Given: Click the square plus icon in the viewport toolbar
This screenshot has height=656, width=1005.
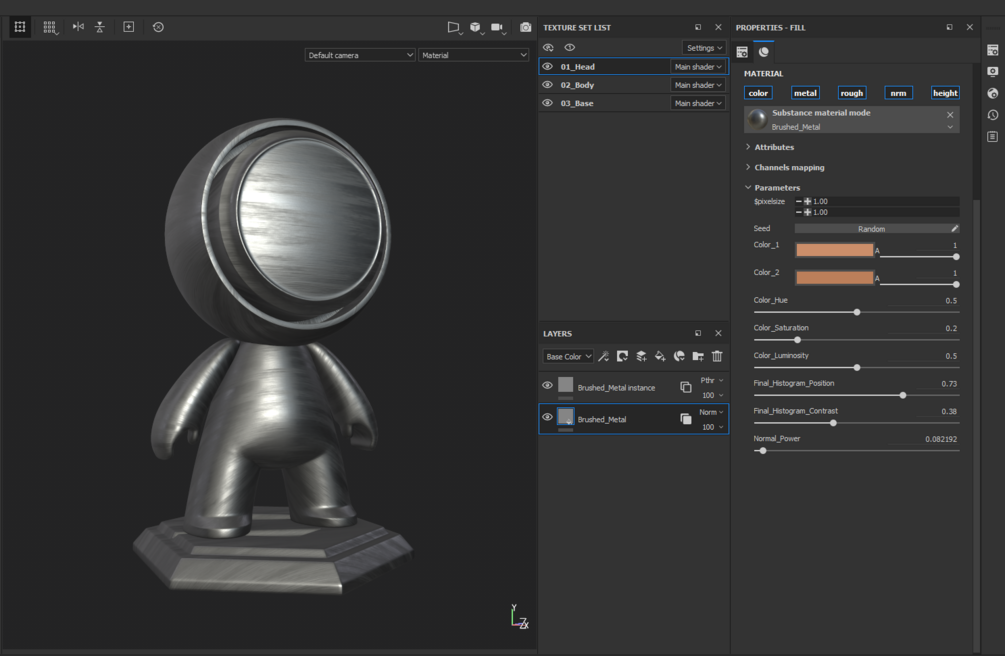Looking at the screenshot, I should 129,27.
